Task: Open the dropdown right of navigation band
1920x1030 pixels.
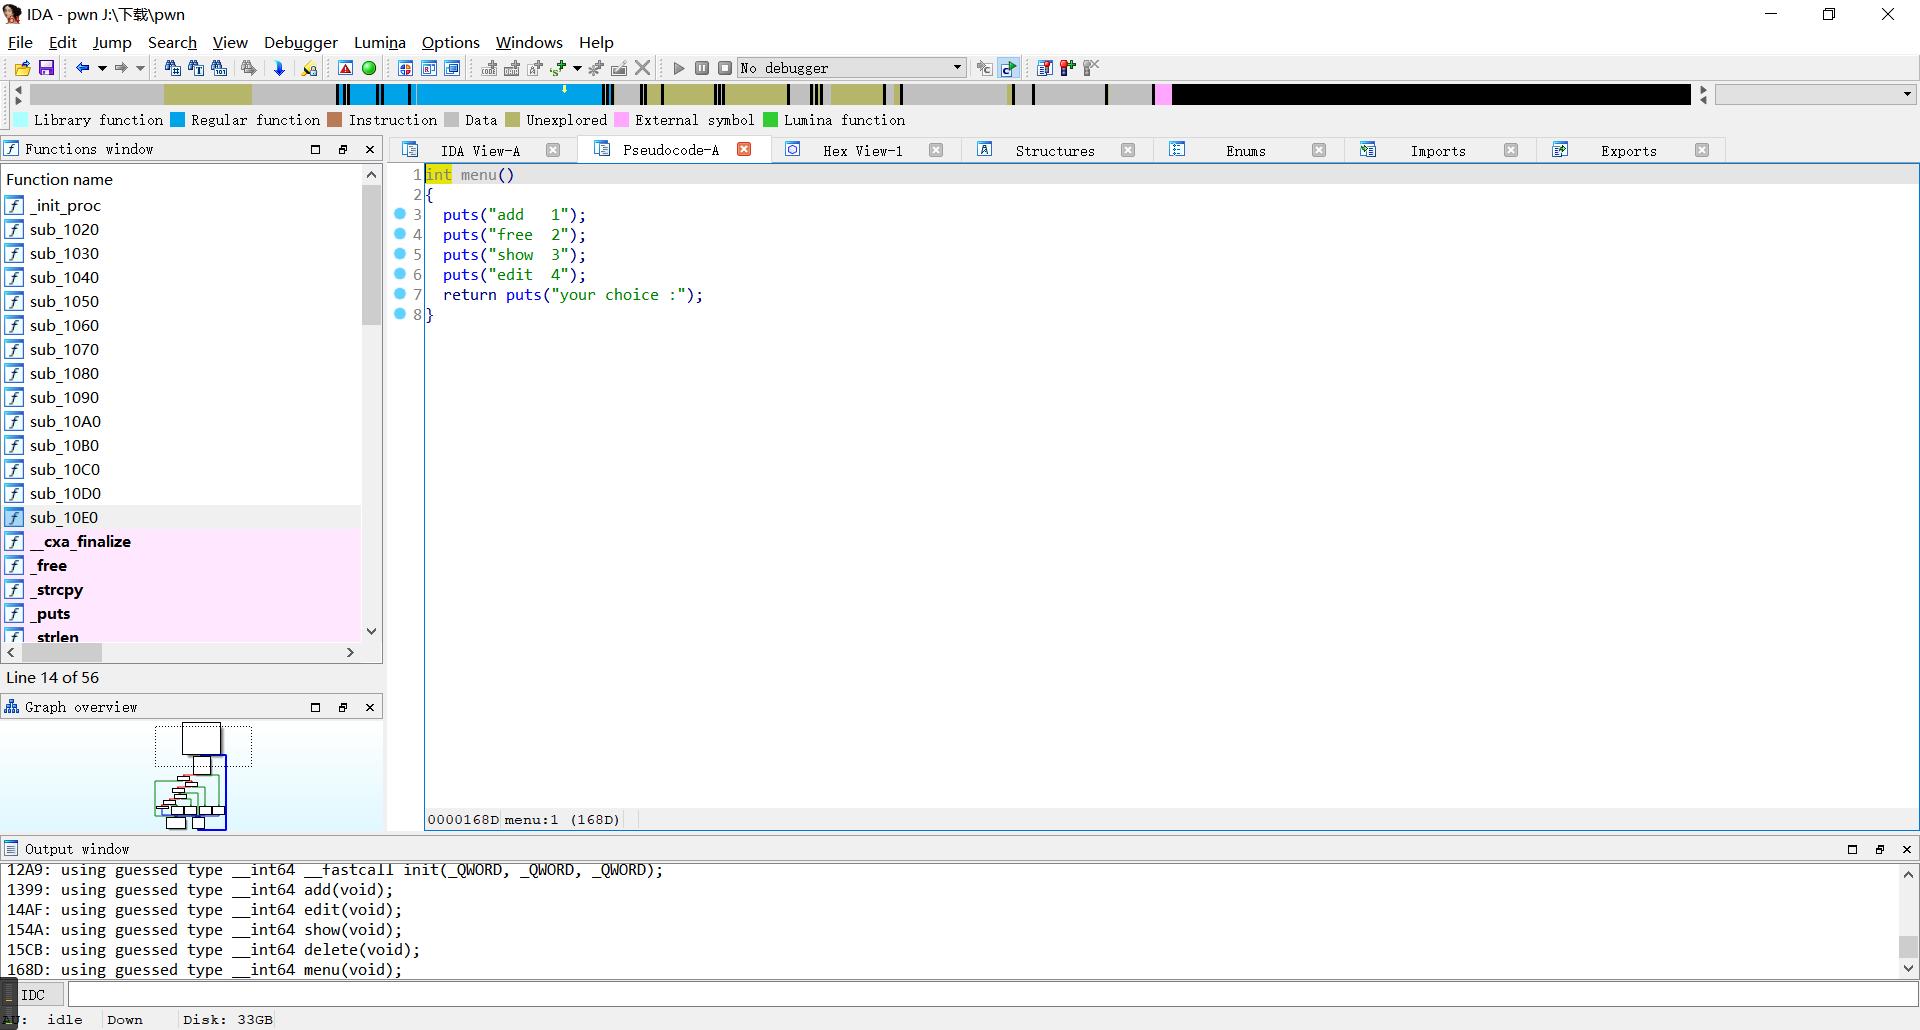Action: tap(1907, 94)
